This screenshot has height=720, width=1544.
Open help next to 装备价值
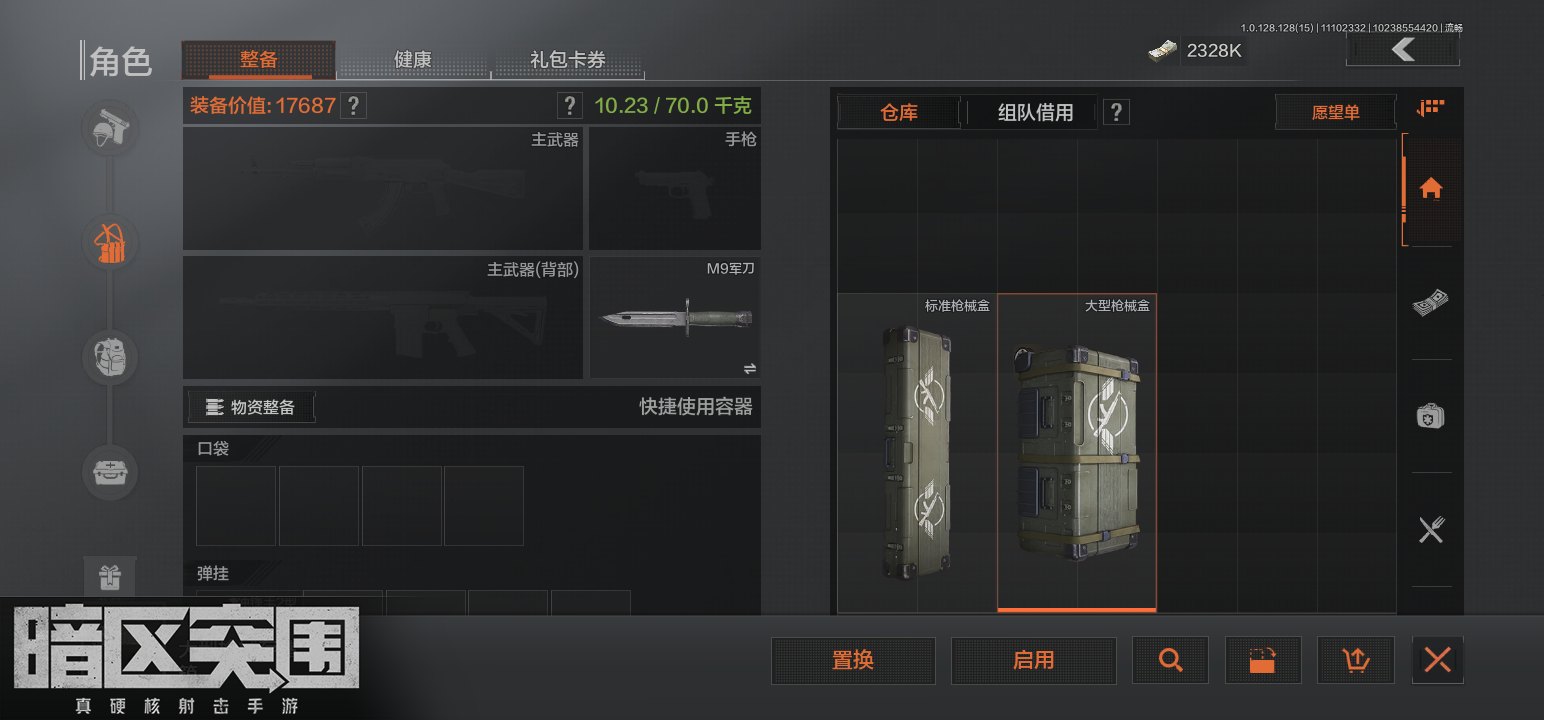(x=352, y=106)
